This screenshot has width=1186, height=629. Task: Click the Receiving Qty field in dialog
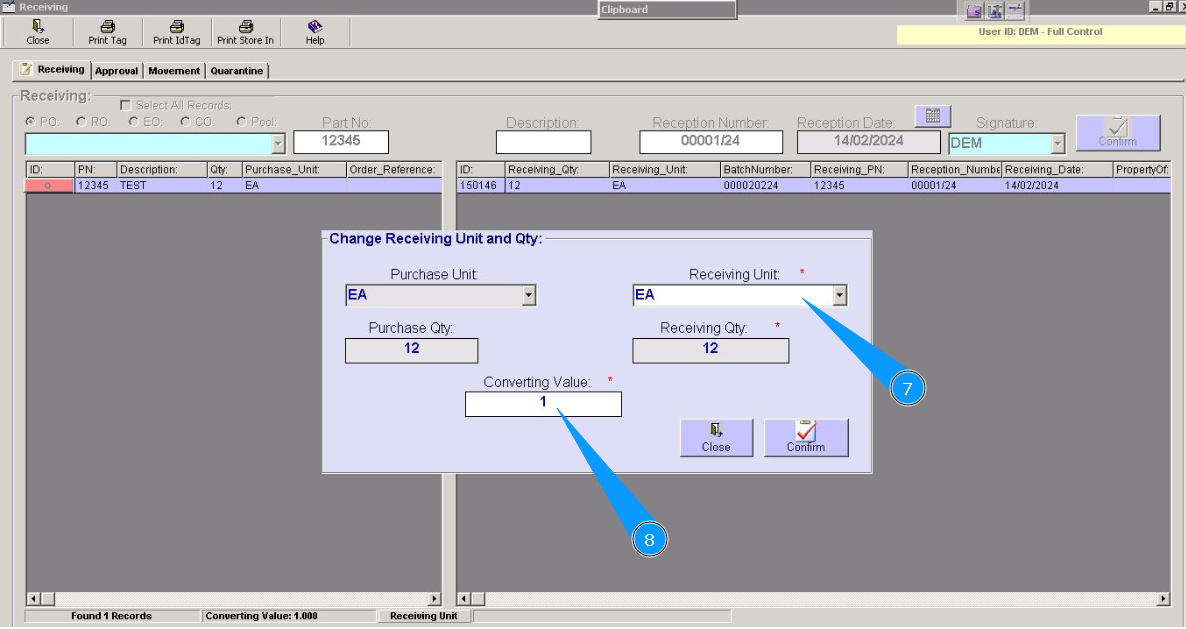[x=710, y=350]
